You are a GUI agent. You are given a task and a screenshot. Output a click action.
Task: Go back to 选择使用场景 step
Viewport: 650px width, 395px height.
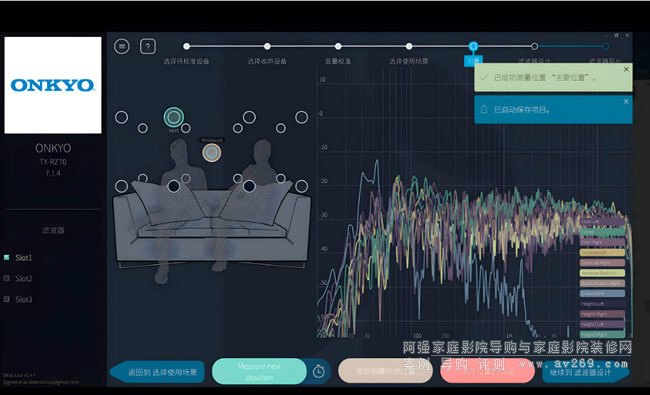(158, 372)
